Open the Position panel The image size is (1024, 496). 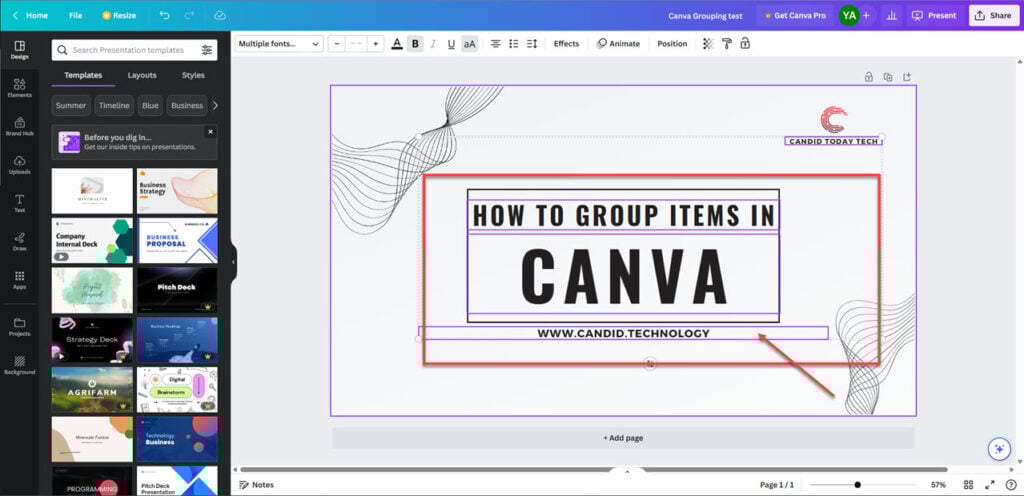[672, 44]
